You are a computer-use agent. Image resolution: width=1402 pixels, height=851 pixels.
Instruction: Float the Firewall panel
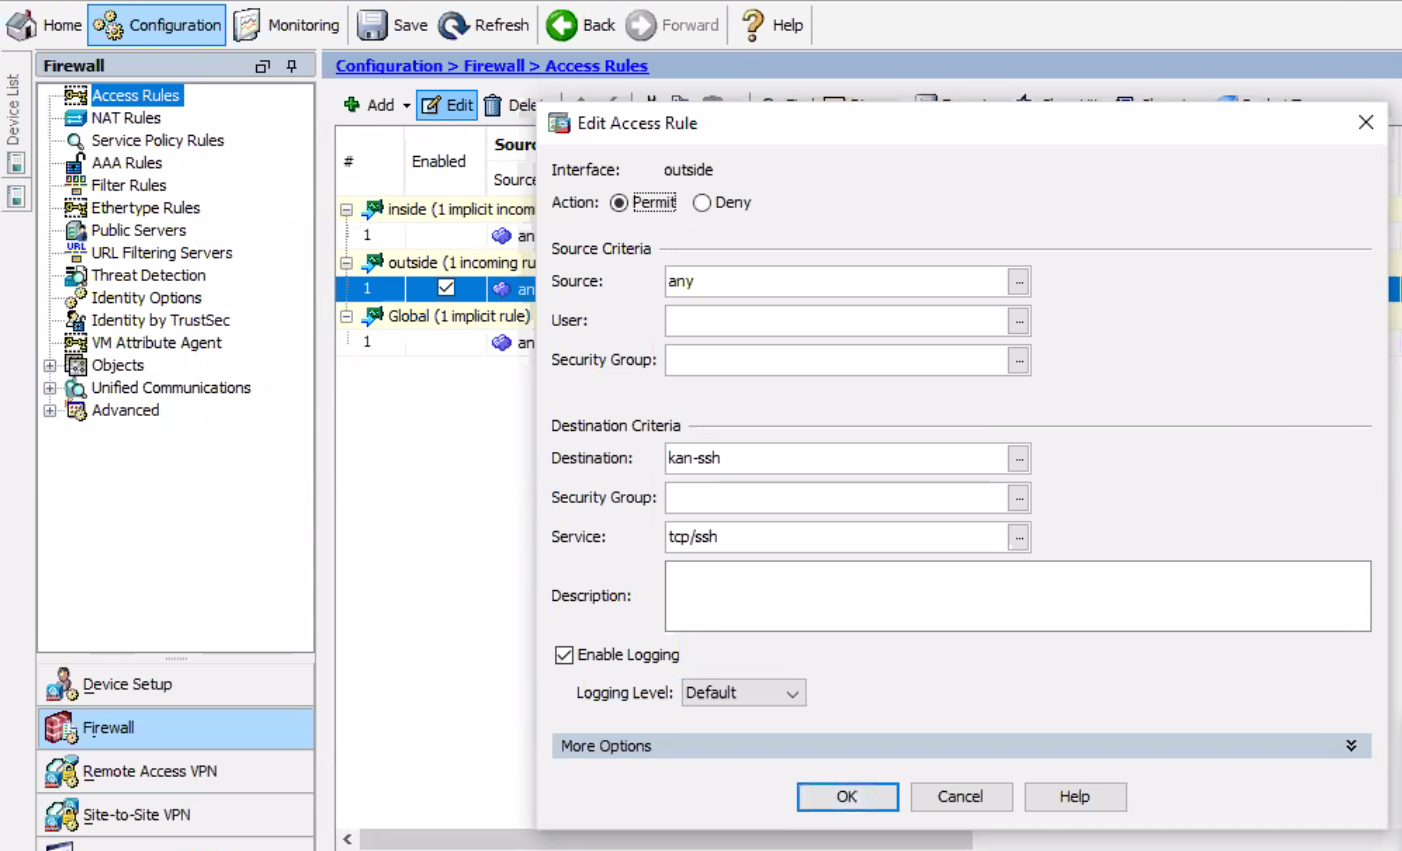tap(262, 66)
